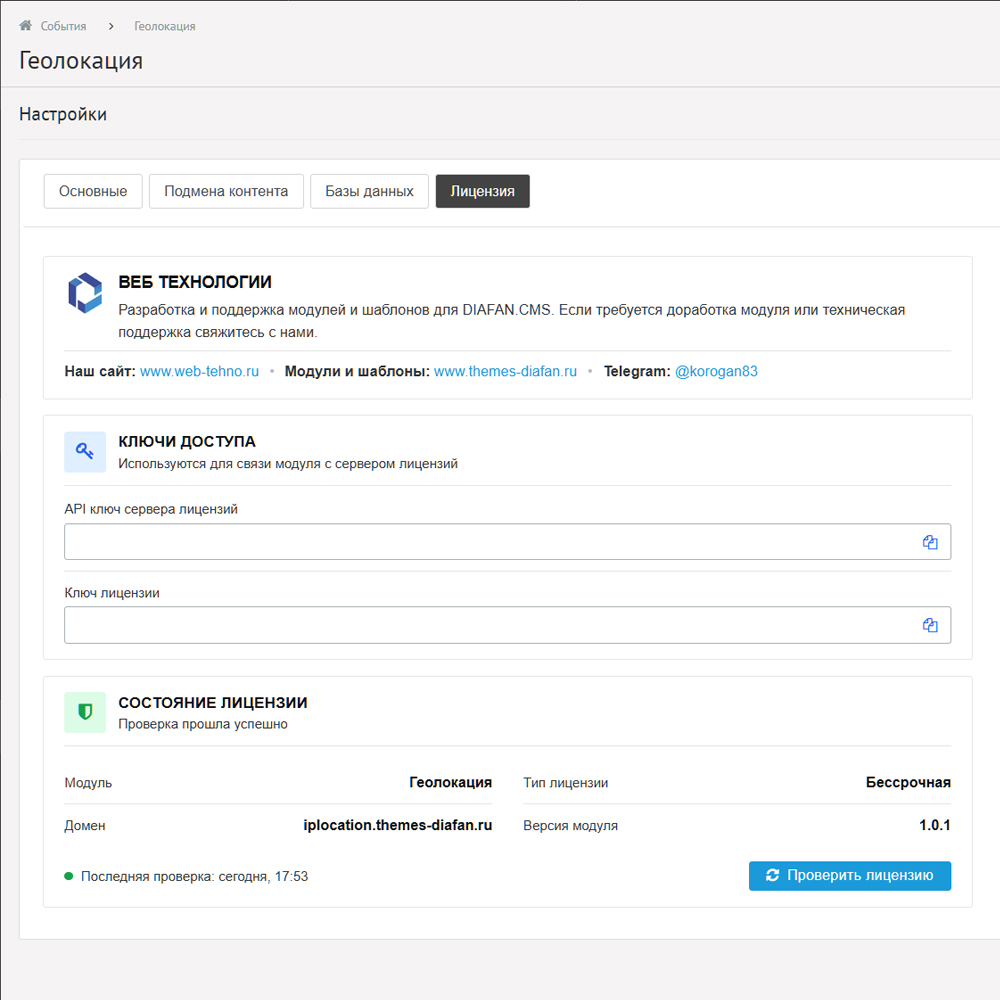Focus the API ключ сервера лицензий field

[x=490, y=542]
